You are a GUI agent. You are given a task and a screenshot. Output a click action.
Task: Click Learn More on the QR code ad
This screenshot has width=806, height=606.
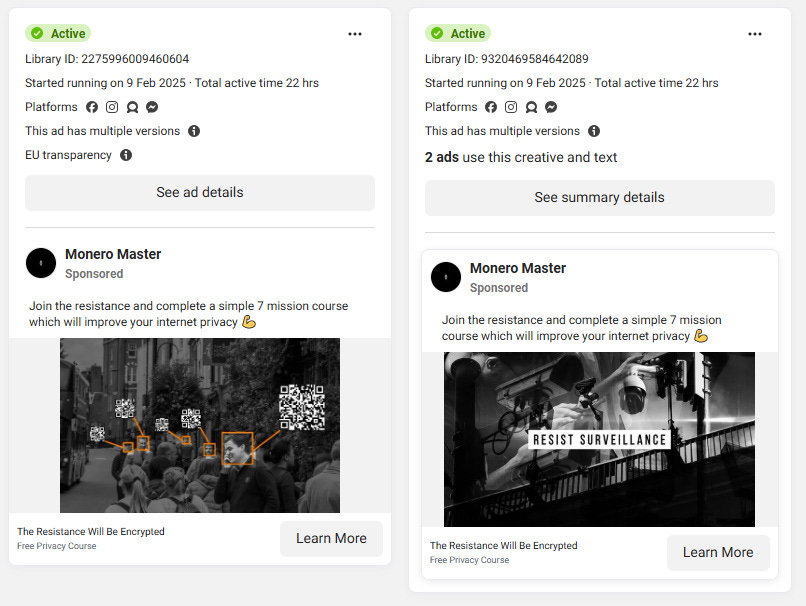(331, 539)
